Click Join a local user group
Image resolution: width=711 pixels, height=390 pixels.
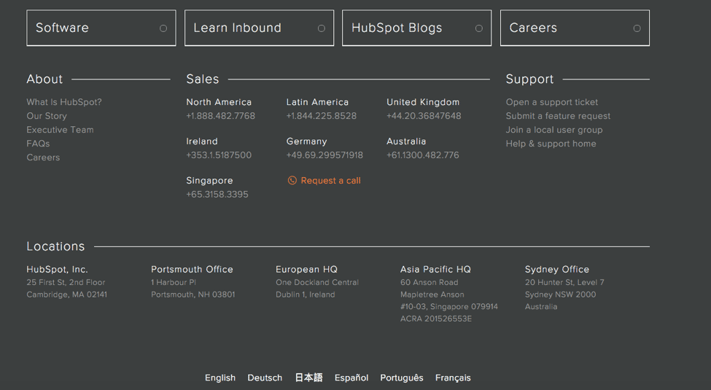pyautogui.click(x=554, y=130)
